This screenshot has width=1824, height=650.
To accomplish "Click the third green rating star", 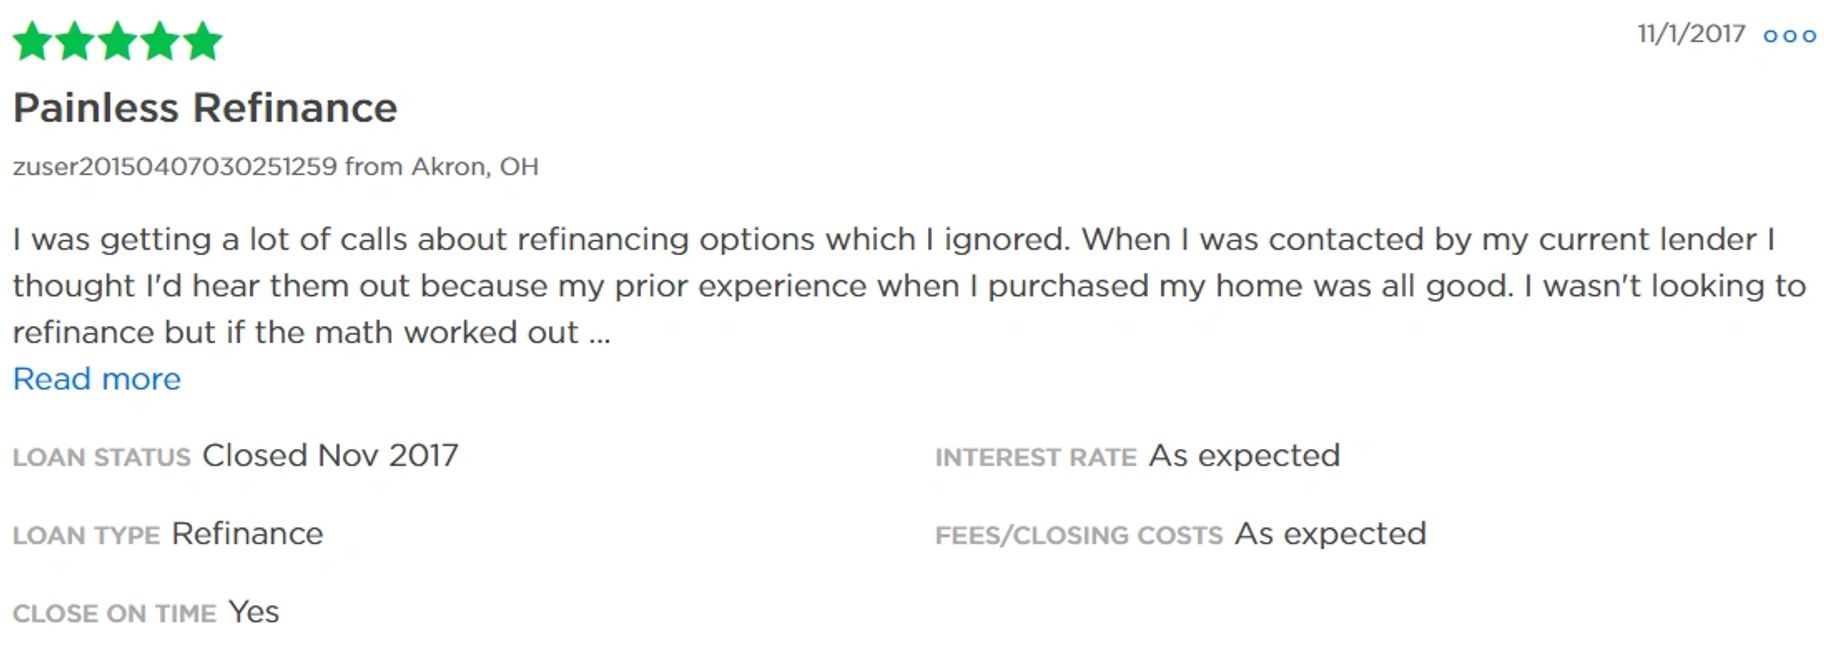I will (x=118, y=41).
